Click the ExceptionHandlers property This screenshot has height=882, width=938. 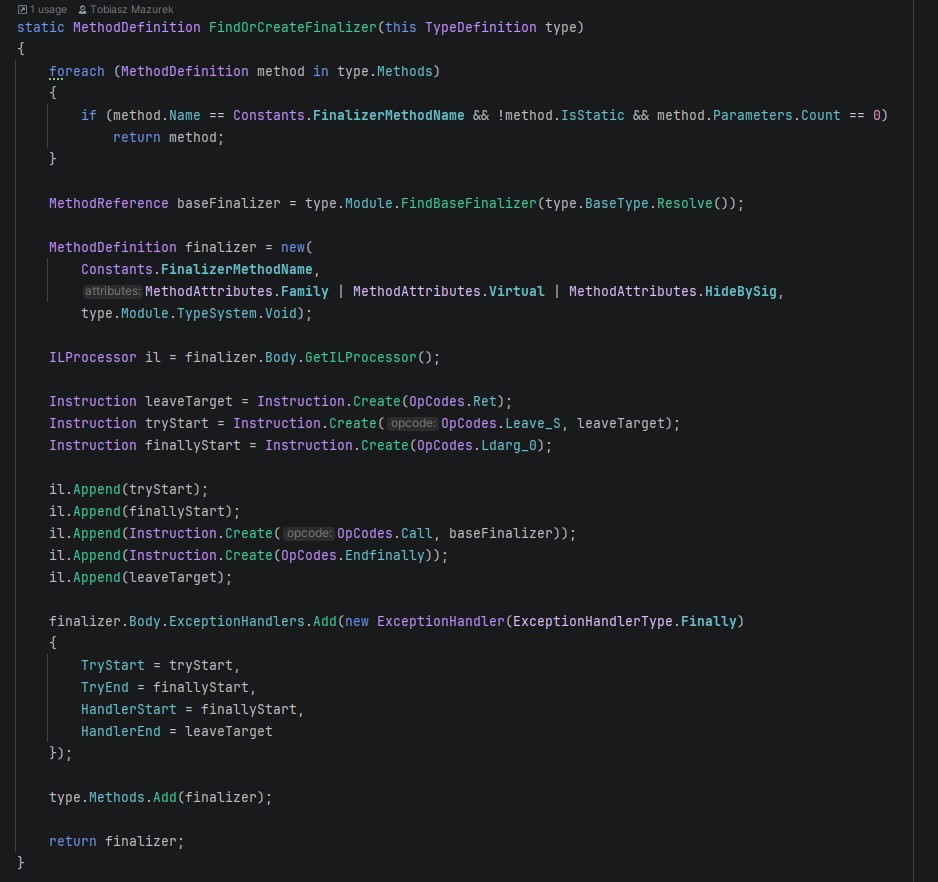pos(236,622)
